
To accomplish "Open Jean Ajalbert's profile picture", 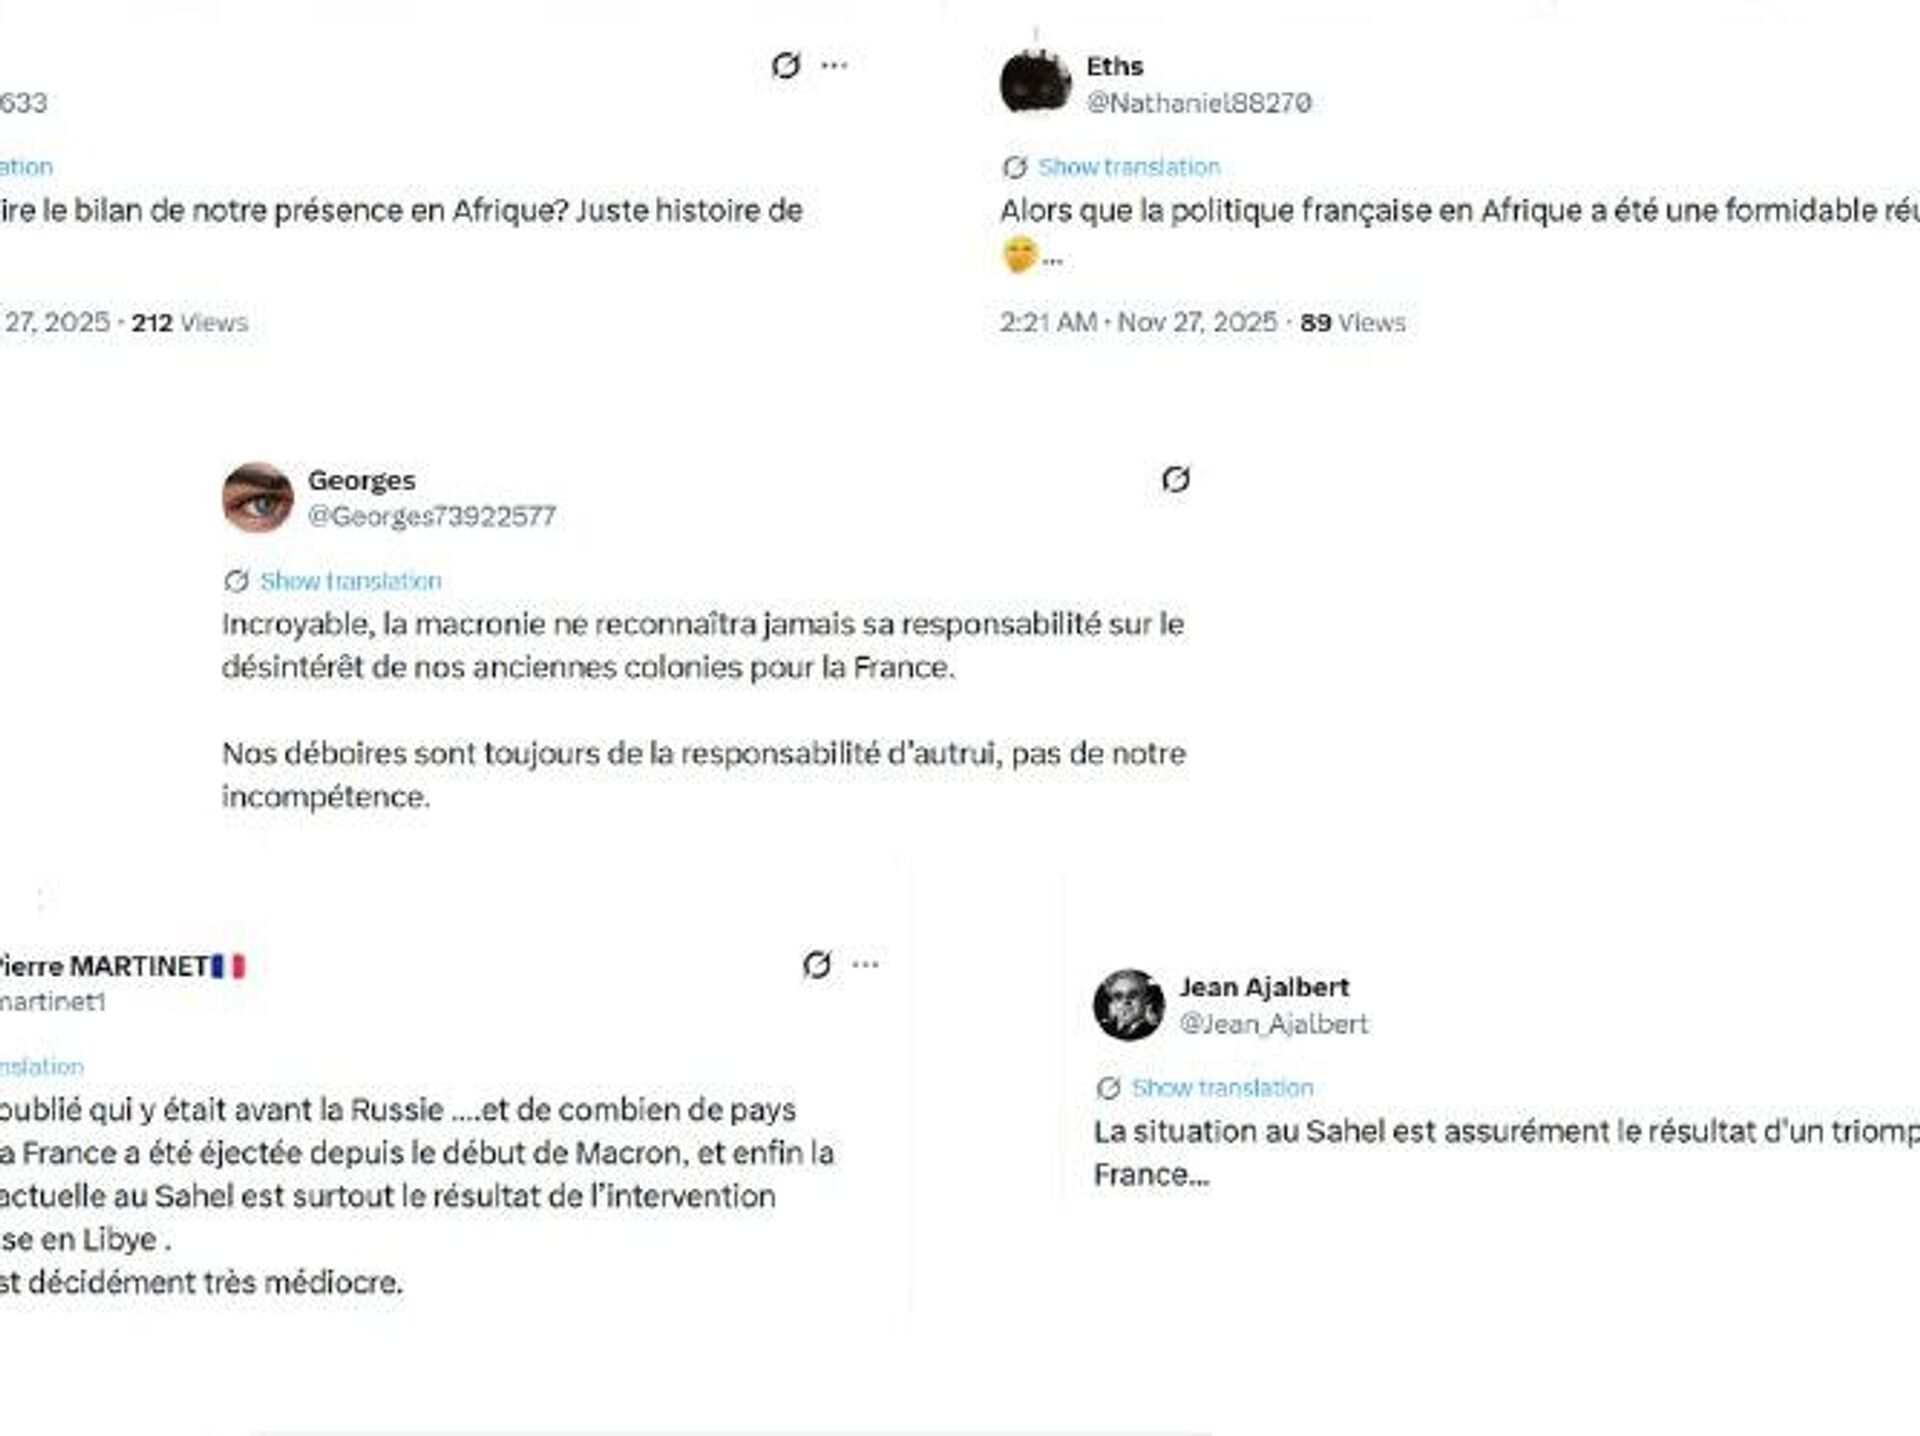I will point(1129,1004).
